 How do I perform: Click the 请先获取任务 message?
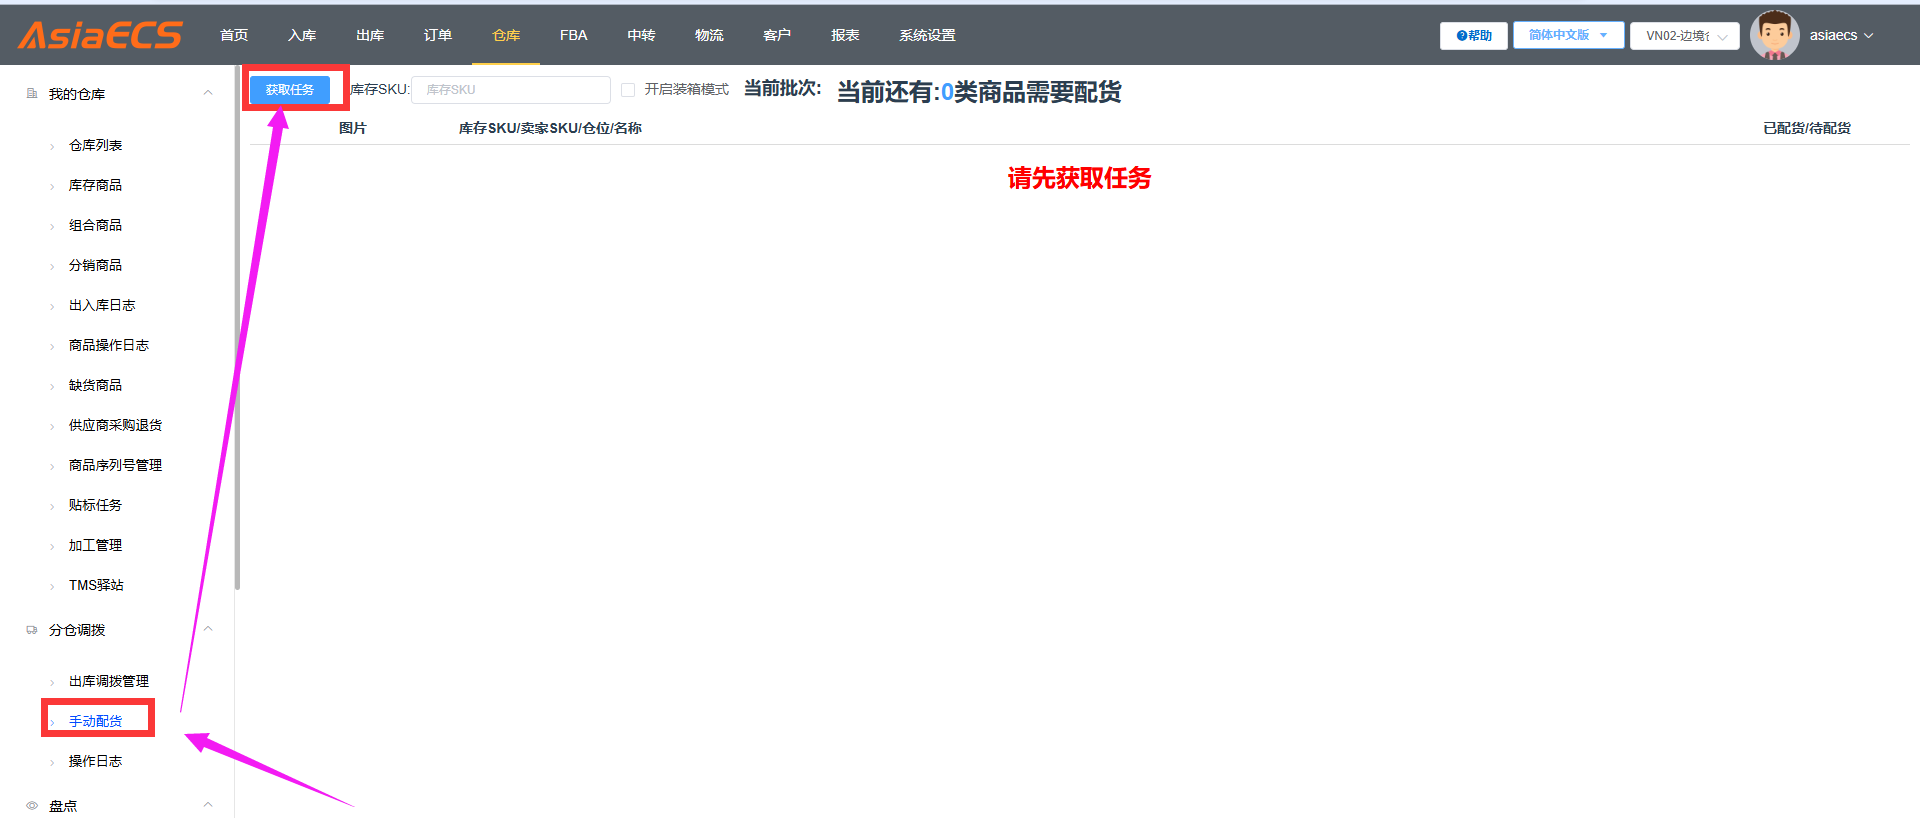click(1079, 178)
